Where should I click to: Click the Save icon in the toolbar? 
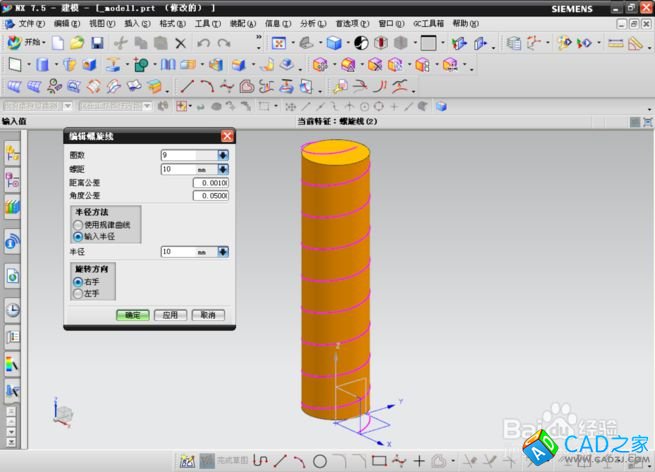(x=97, y=43)
